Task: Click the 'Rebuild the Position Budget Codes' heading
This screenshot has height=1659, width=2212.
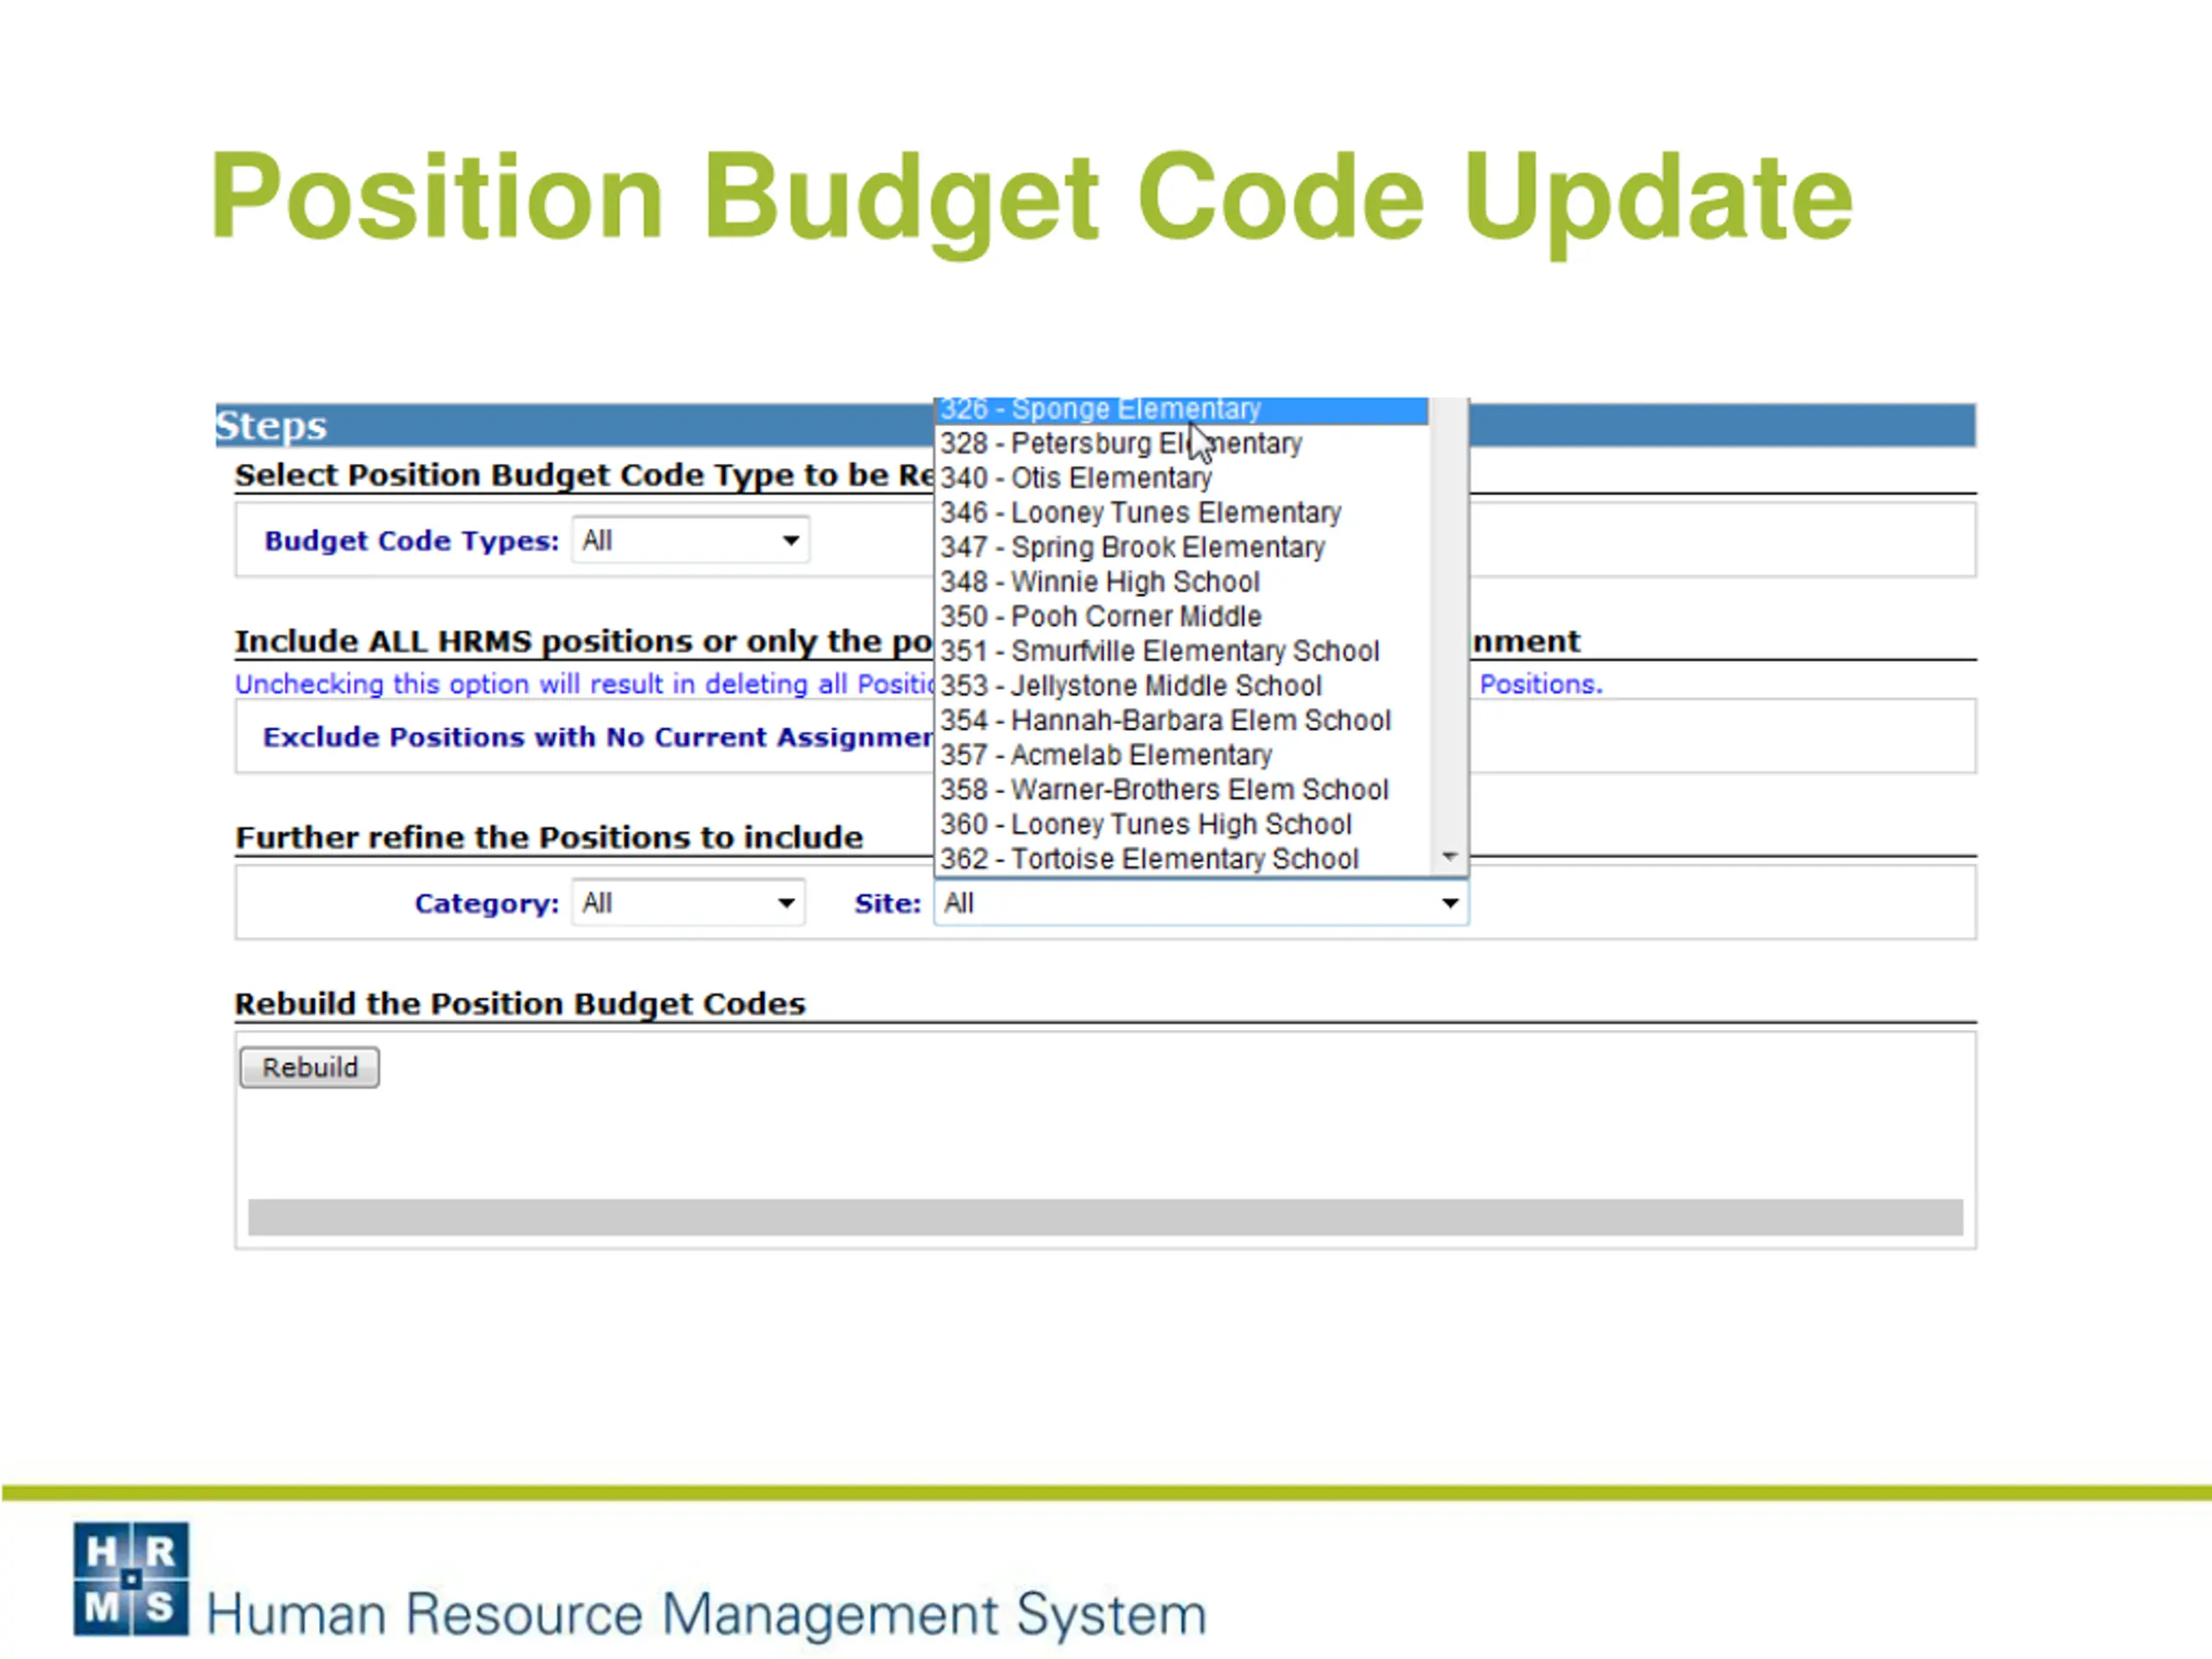Action: (x=520, y=1004)
